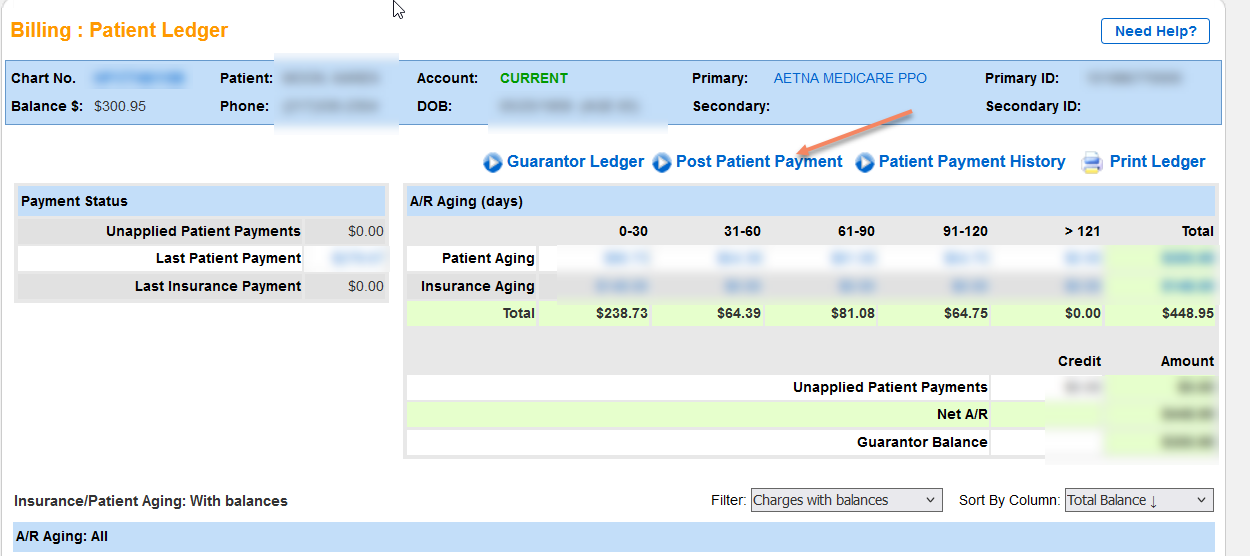Click the $448.95 grand total cell
Screen dimensions: 1250x556
pyautogui.click(x=1188, y=313)
